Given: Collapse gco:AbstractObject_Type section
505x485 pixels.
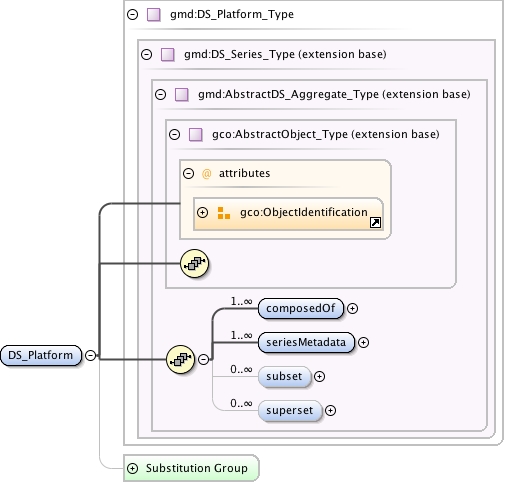Looking at the screenshot, I should click(175, 134).
